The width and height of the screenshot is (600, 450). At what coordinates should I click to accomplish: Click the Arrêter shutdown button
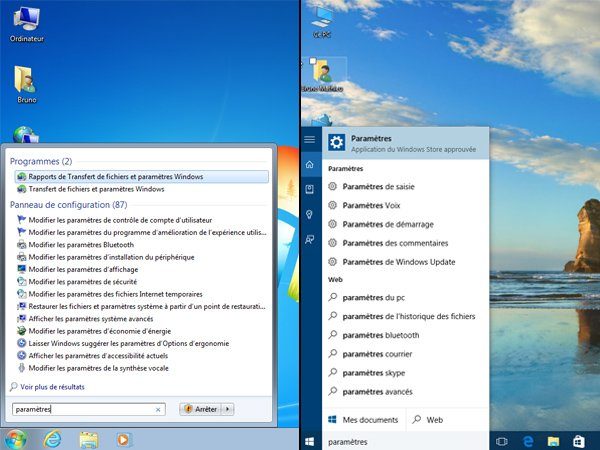[x=201, y=409]
